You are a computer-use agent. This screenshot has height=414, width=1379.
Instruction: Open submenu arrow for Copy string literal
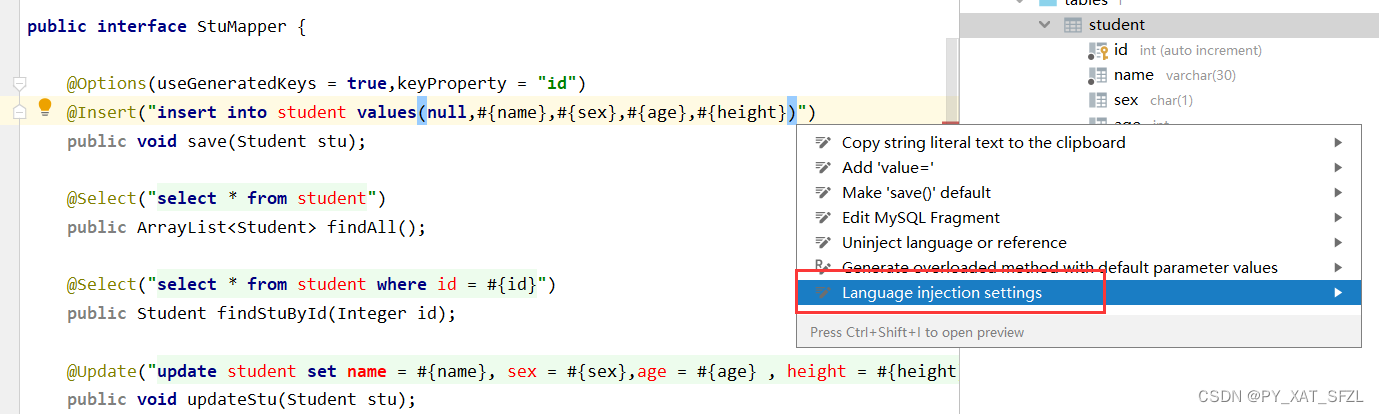[x=1338, y=143]
